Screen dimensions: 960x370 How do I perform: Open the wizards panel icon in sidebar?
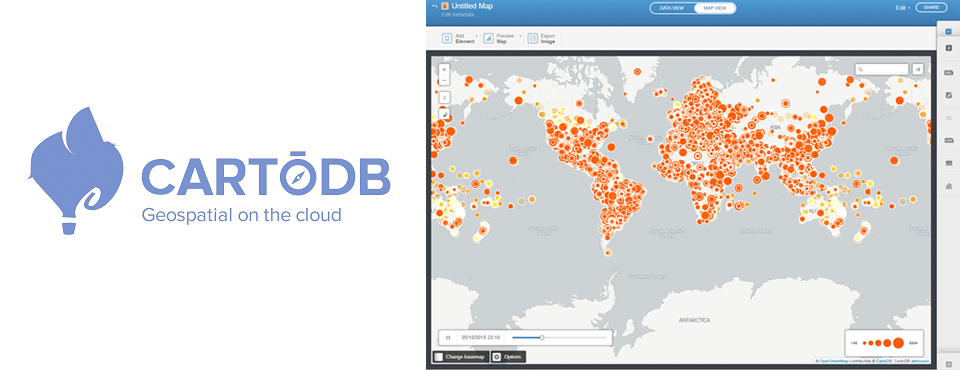point(948,95)
